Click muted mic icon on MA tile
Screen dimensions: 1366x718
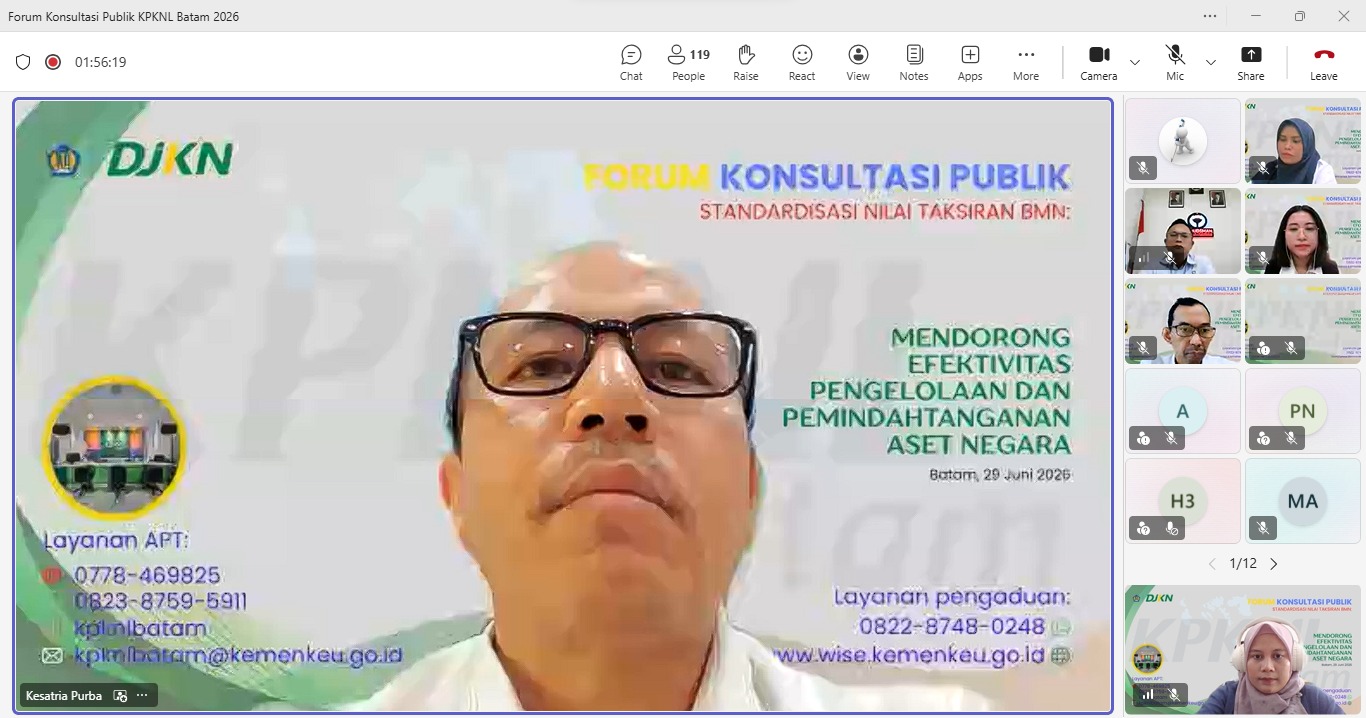pyautogui.click(x=1263, y=528)
